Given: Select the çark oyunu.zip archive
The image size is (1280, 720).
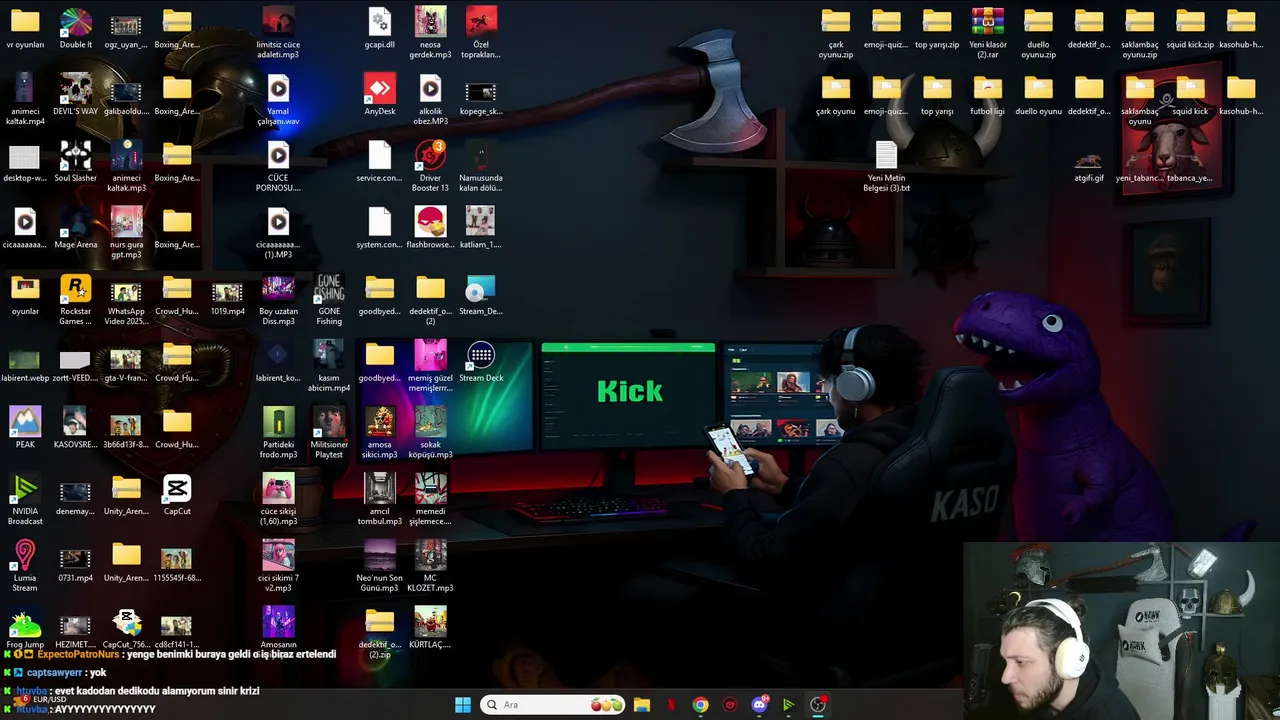Looking at the screenshot, I should pos(836,34).
